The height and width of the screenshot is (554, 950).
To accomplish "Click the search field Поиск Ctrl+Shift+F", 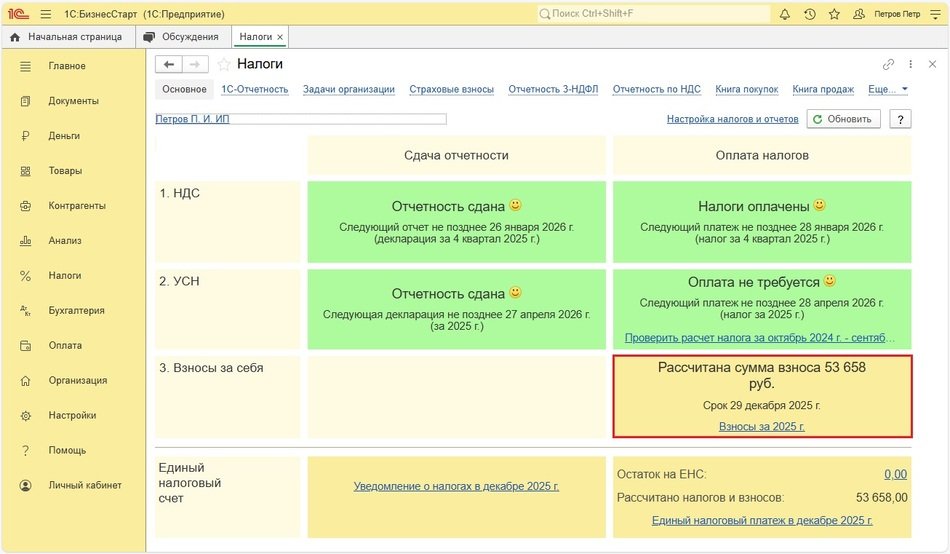I will (x=650, y=14).
